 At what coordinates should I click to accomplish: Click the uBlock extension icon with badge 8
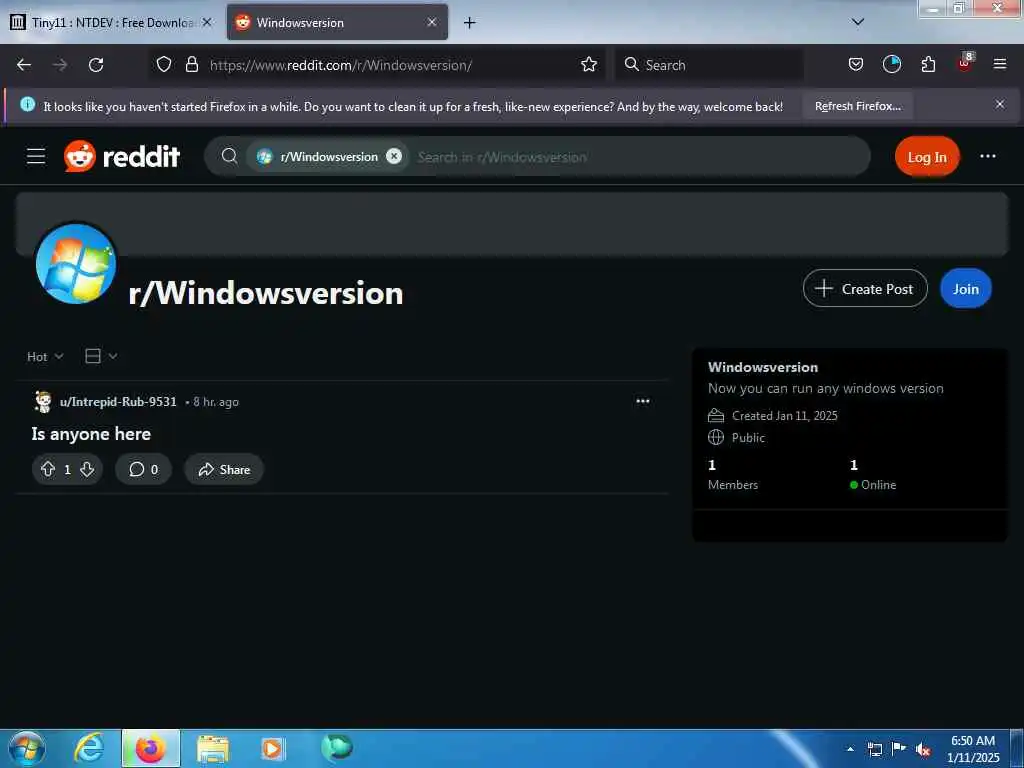[965, 63]
